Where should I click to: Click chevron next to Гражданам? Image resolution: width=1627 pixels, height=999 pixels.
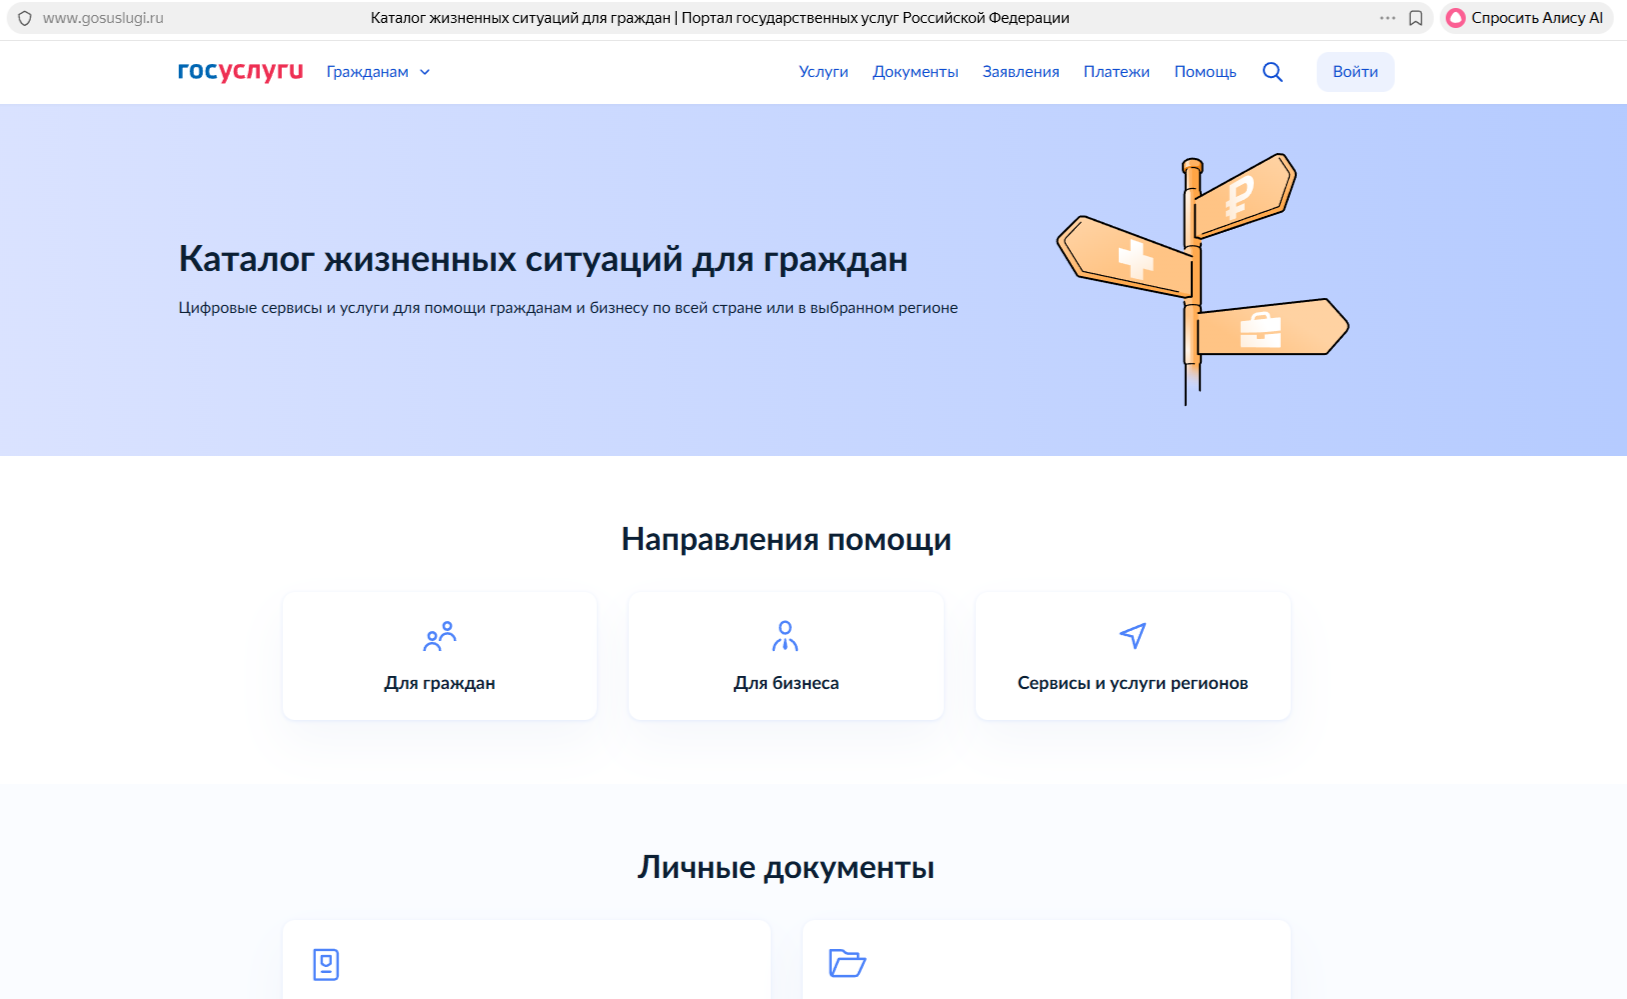pyautogui.click(x=425, y=72)
